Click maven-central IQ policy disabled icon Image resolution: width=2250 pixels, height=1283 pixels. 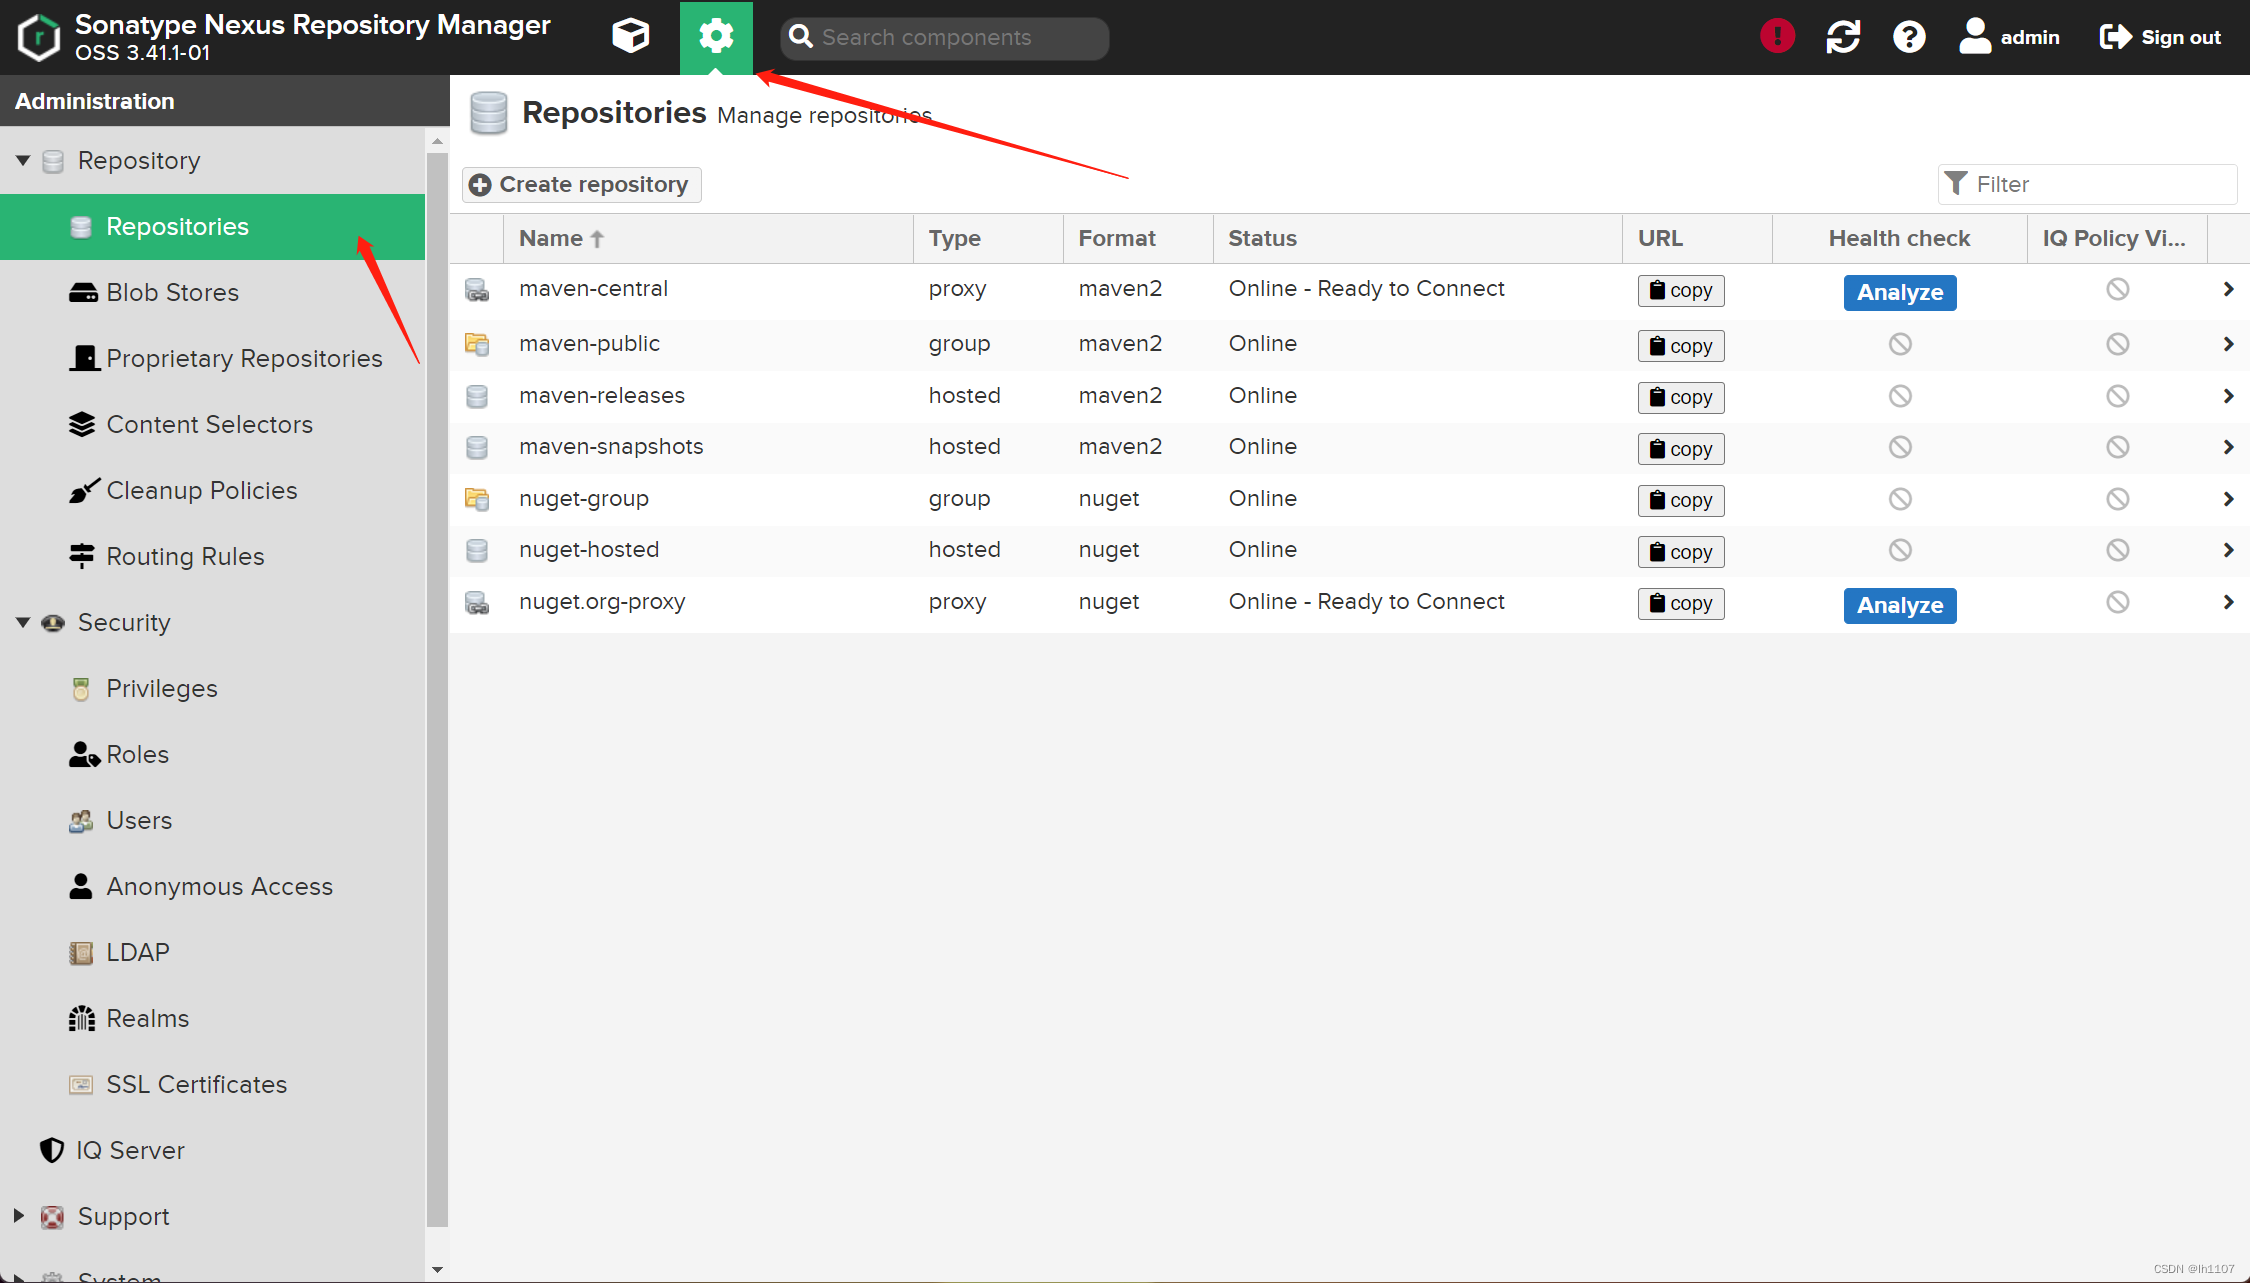[2117, 289]
